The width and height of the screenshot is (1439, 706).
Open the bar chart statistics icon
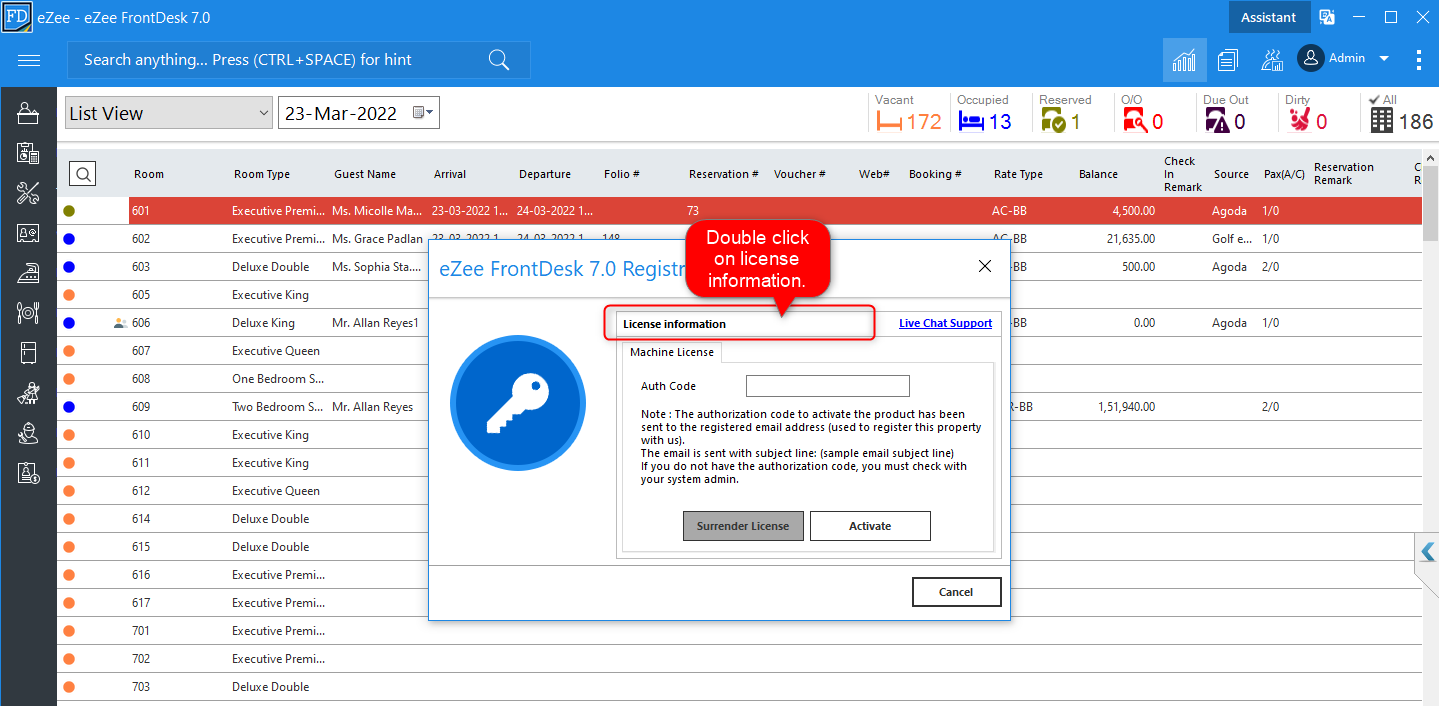[1185, 60]
